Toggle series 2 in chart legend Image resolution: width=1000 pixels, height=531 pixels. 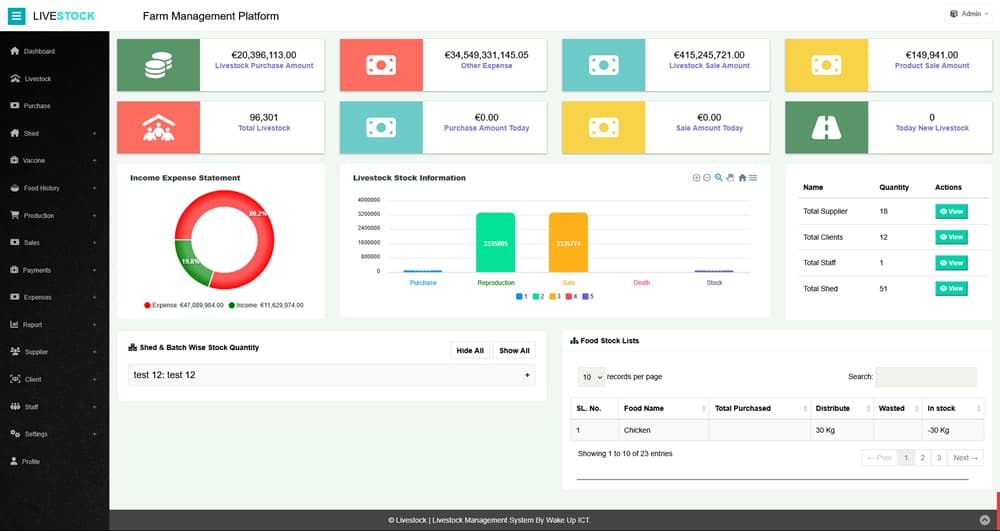point(537,297)
